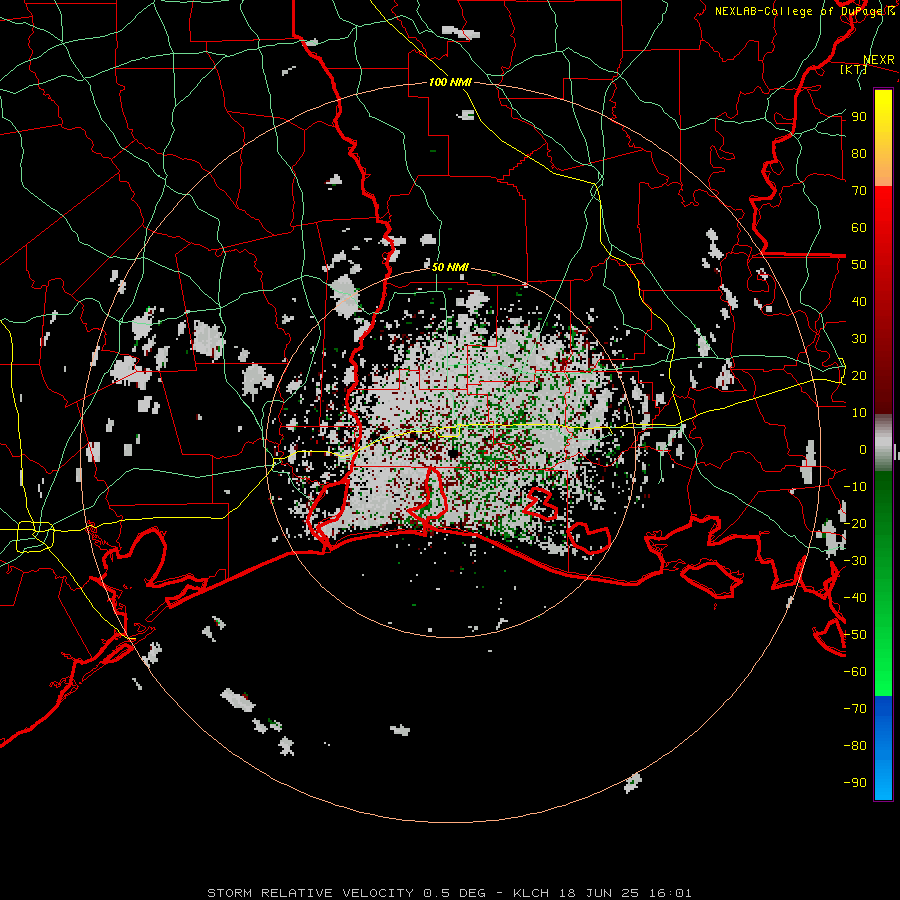Click the STORM RELATIVE VELOCITY product title
This screenshot has height=900, width=900.
310,893
